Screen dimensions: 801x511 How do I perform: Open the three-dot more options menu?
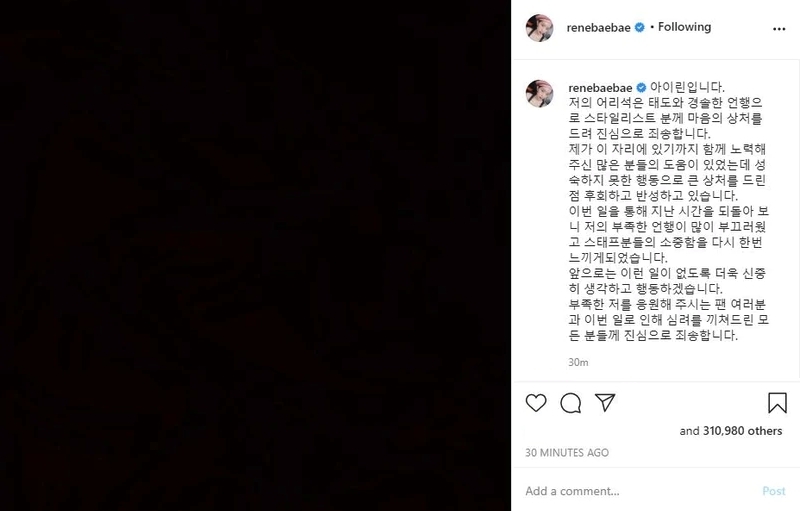(x=779, y=29)
